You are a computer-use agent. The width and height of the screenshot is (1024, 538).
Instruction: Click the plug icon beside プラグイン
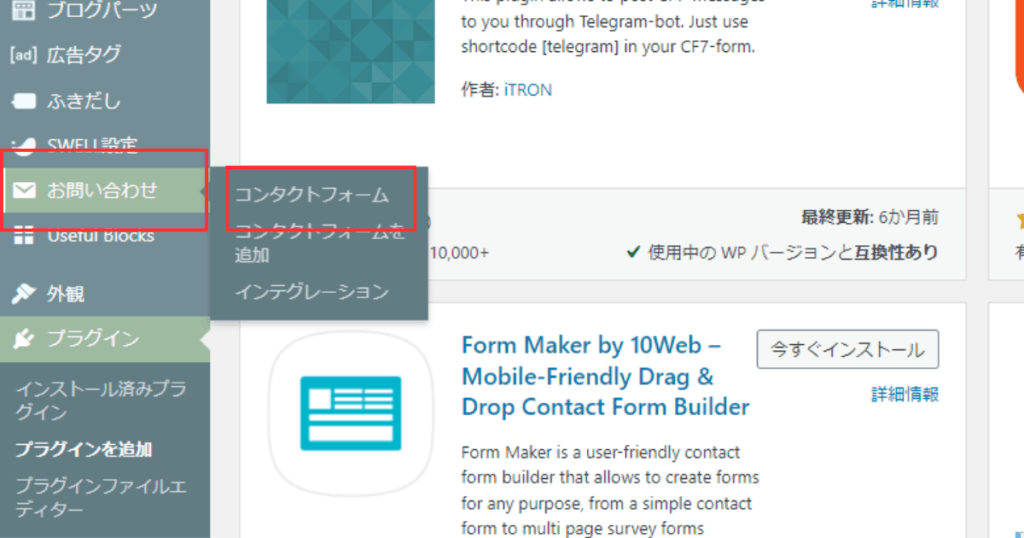[x=24, y=339]
